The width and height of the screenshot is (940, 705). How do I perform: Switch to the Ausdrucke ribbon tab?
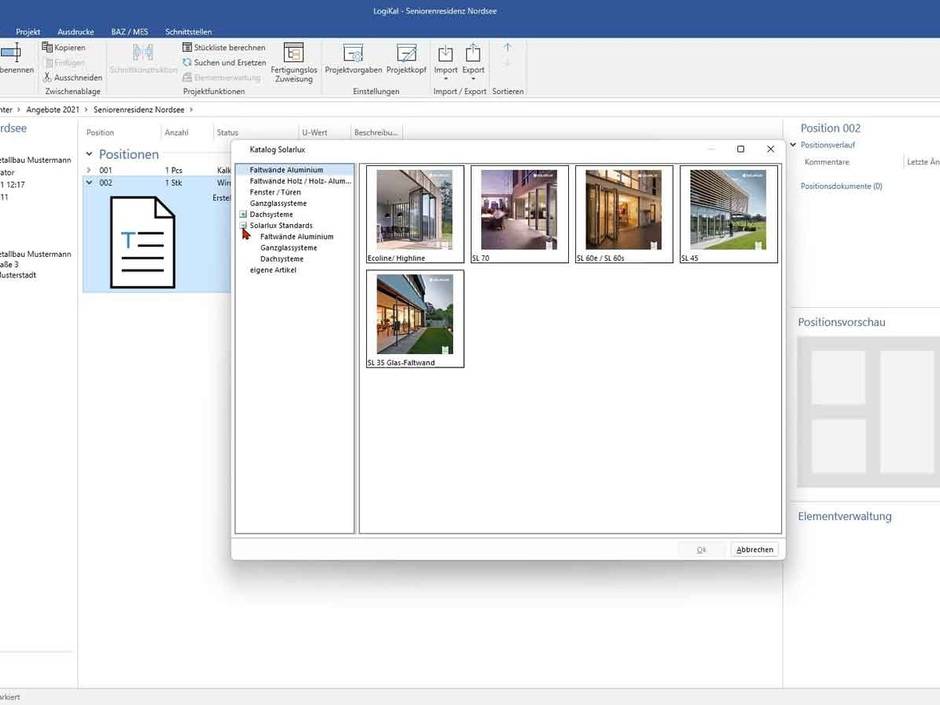click(75, 32)
